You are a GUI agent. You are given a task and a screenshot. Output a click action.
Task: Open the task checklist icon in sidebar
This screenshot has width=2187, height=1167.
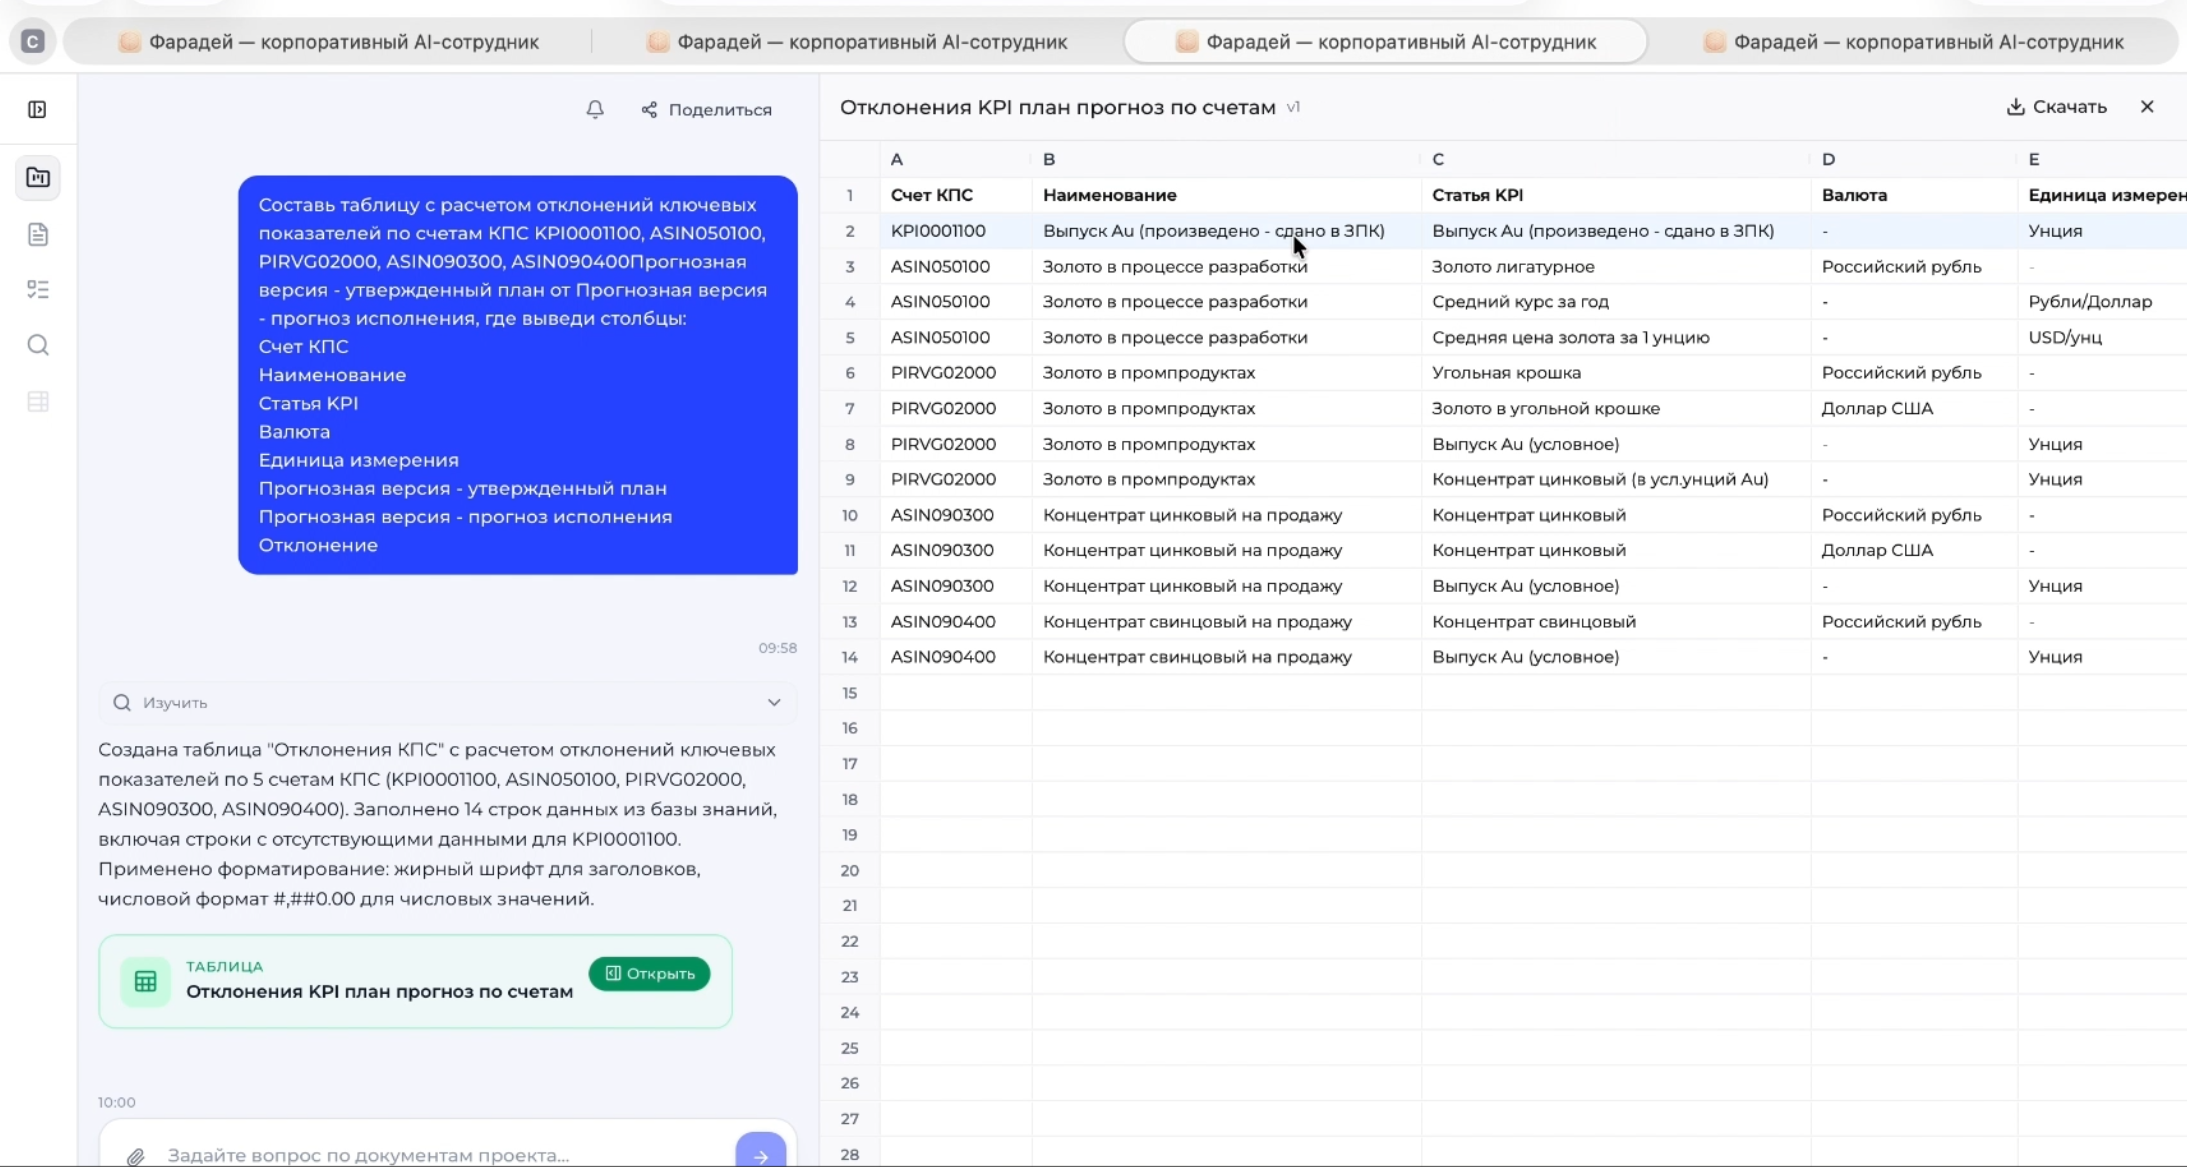(38, 290)
